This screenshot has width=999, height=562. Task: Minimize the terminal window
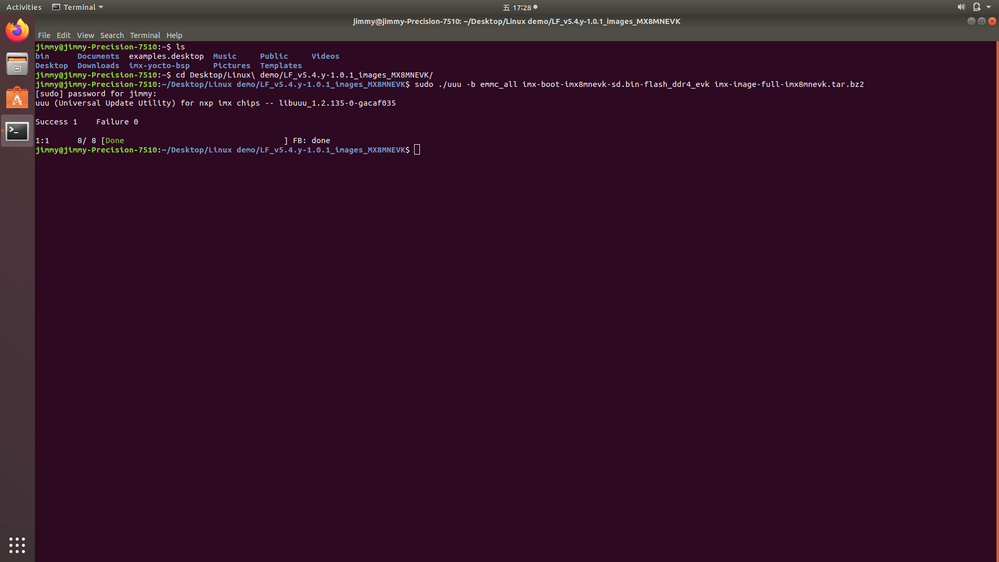coord(970,21)
